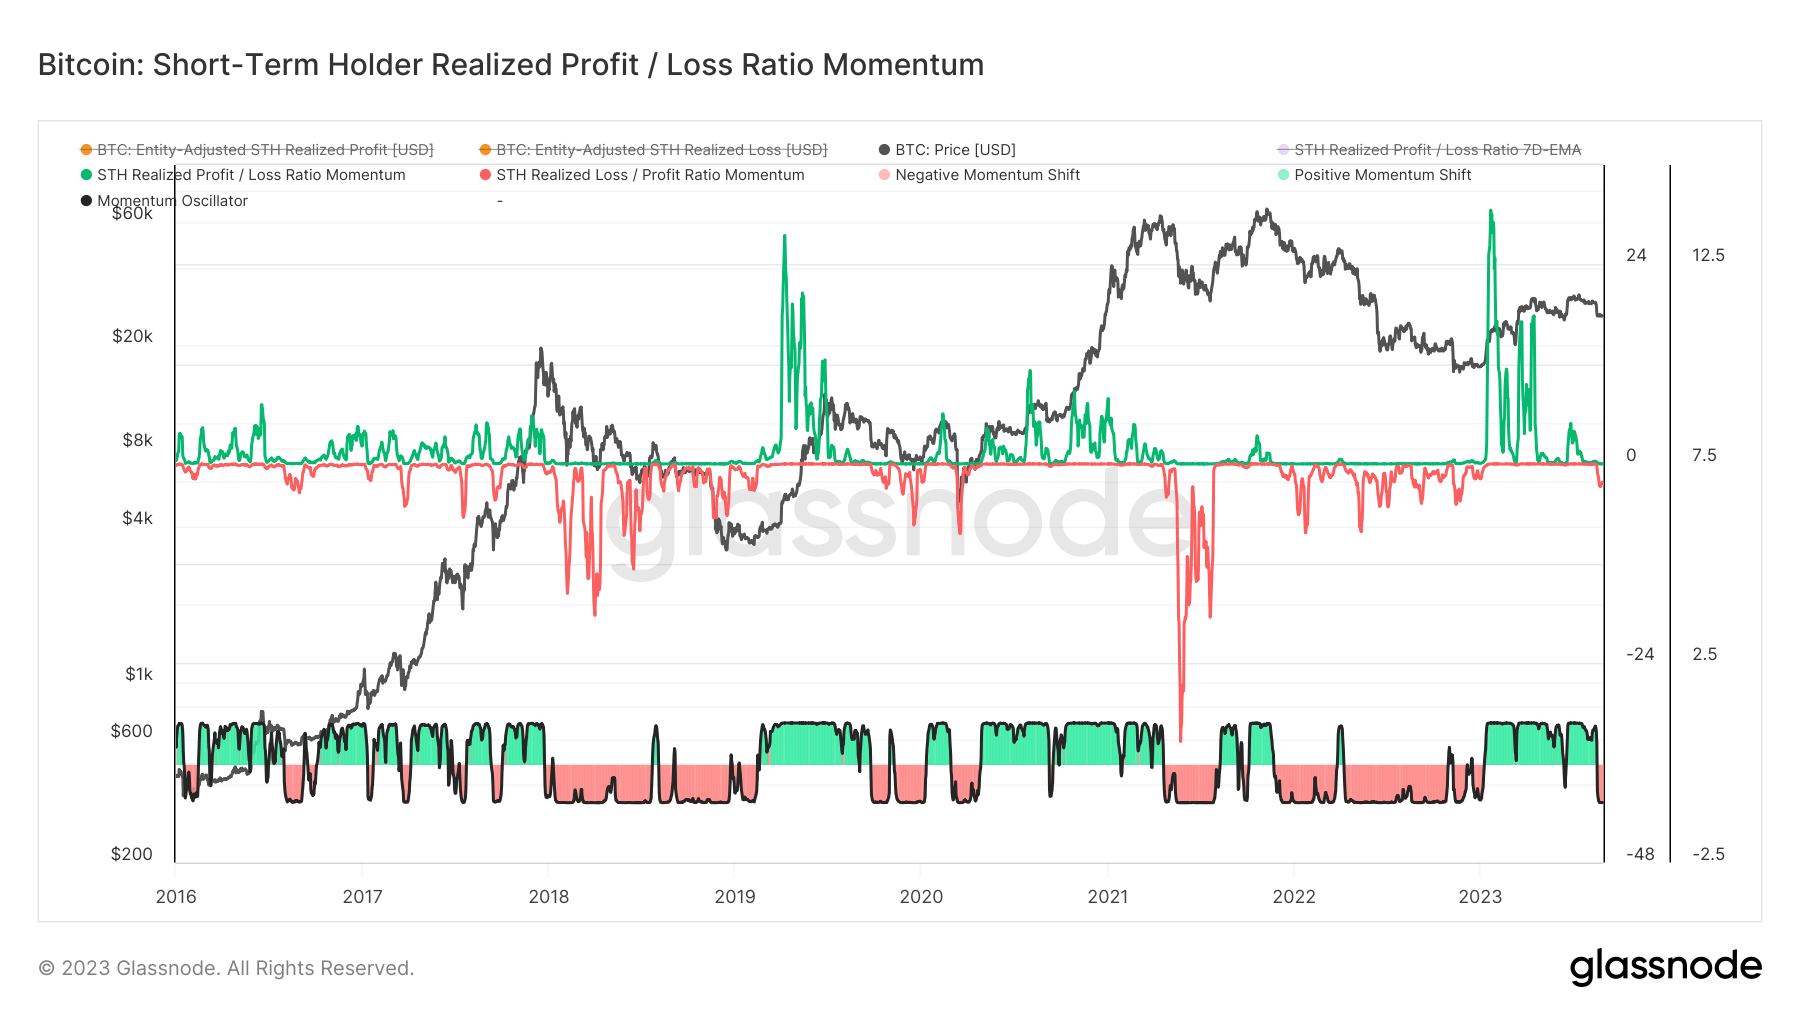1800x1013 pixels.
Task: Click the chart title Bitcoin: Short-Term Holder Realized Profit
Action: coord(511,65)
